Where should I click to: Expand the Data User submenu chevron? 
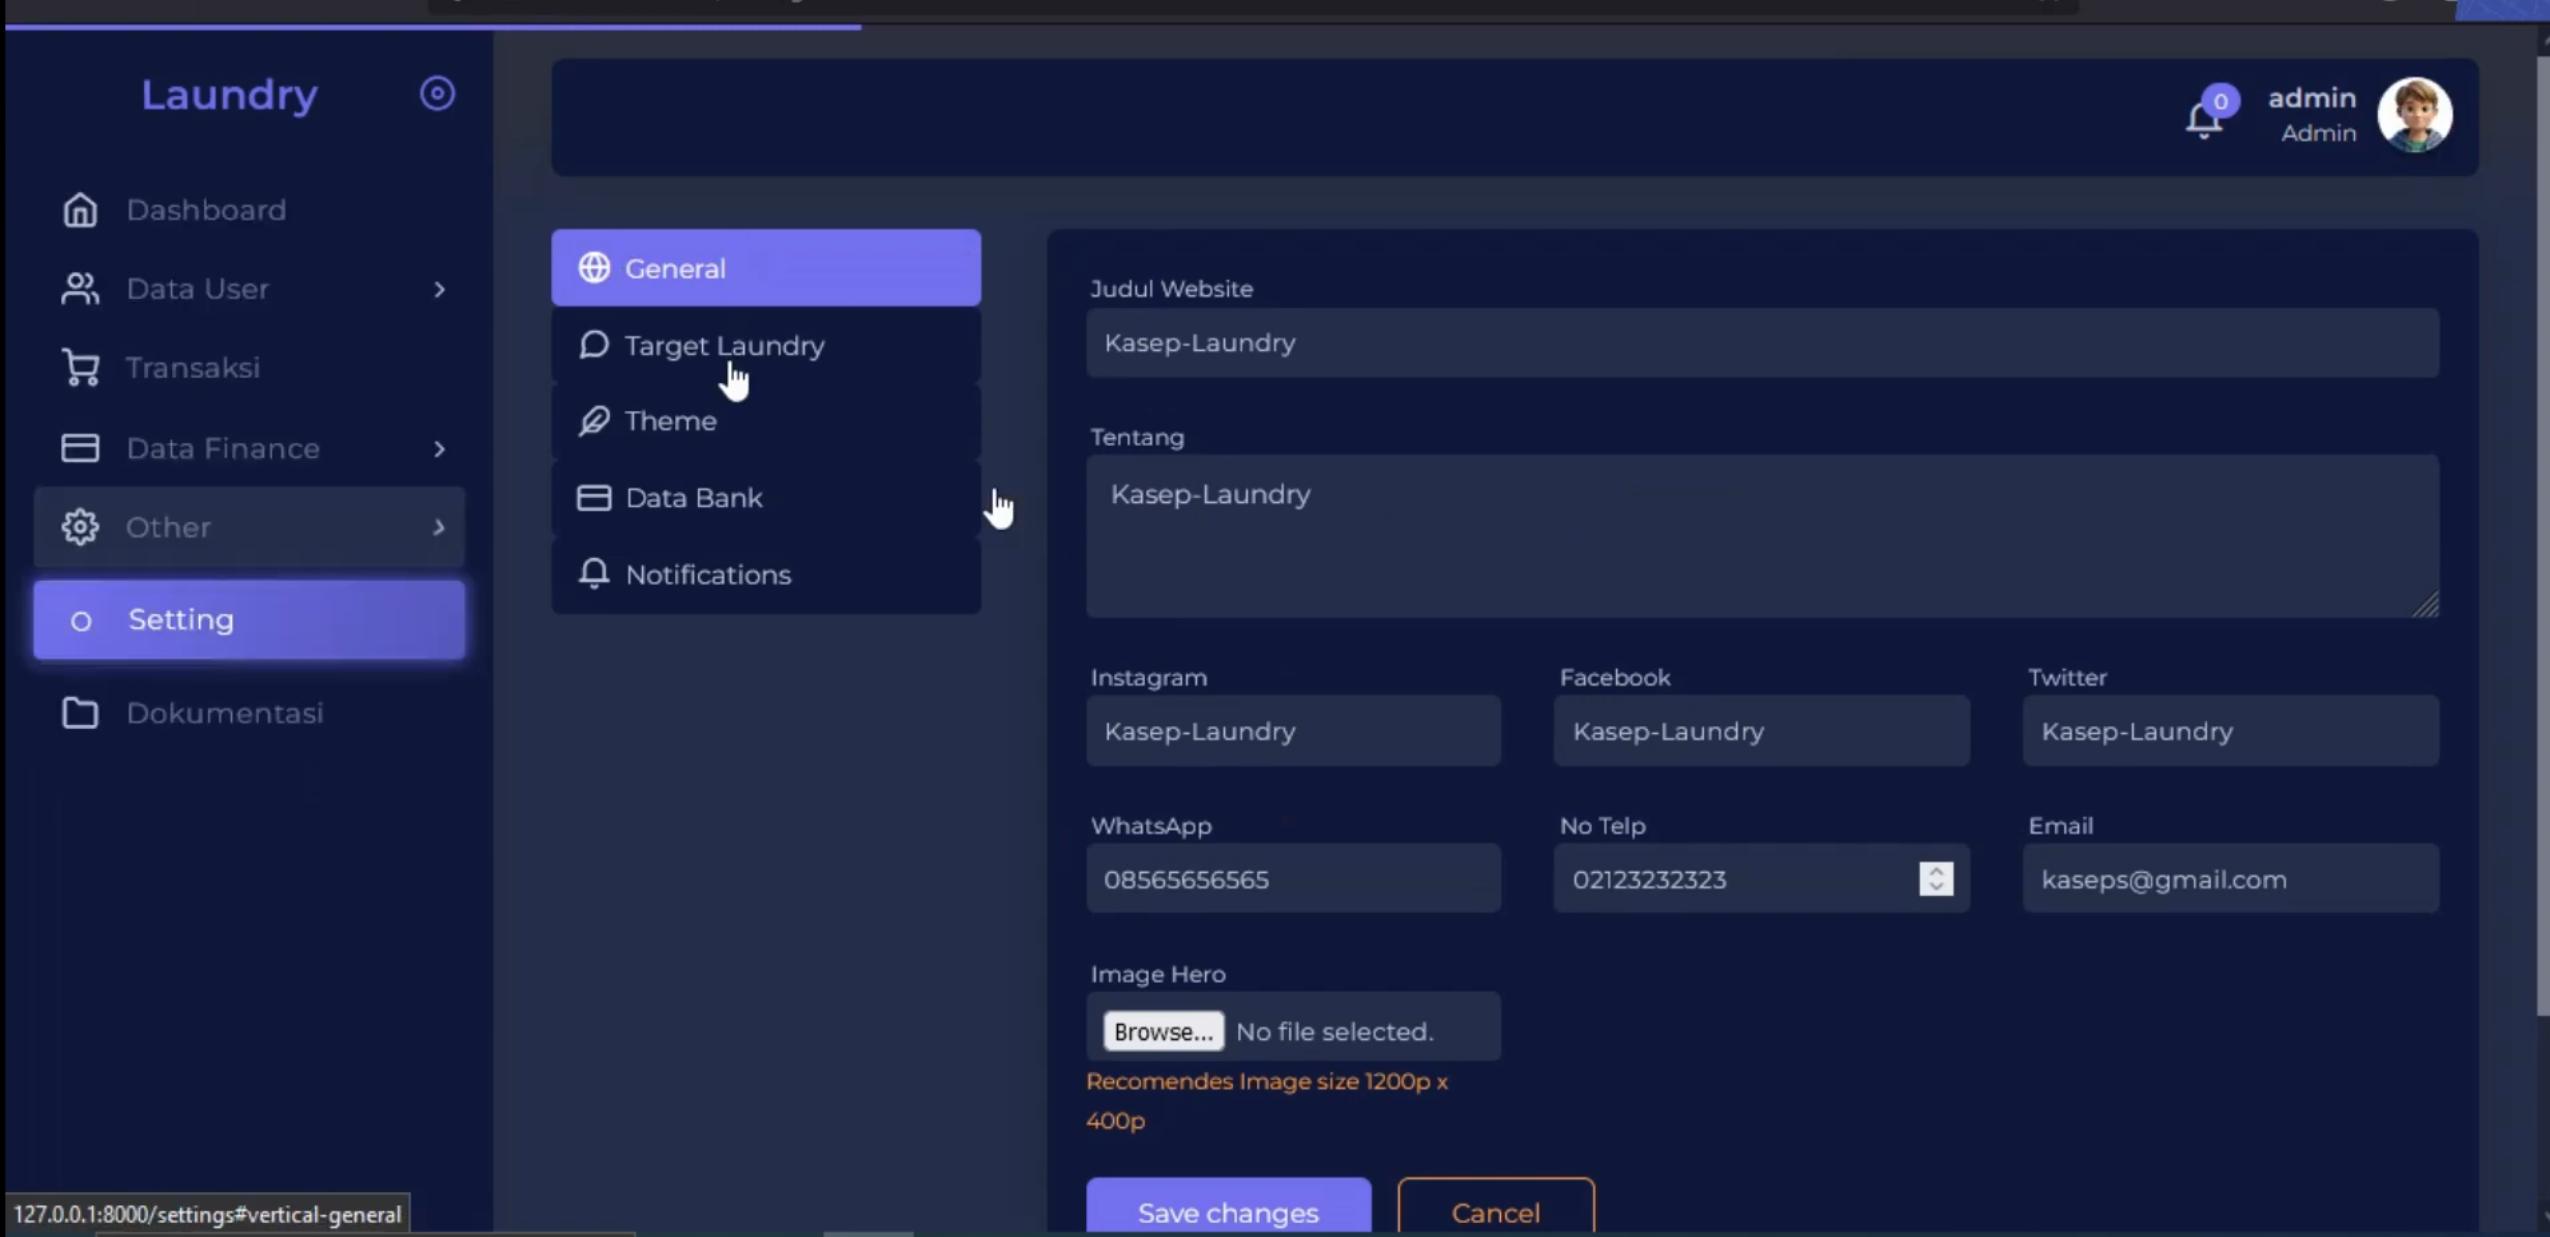click(x=439, y=290)
